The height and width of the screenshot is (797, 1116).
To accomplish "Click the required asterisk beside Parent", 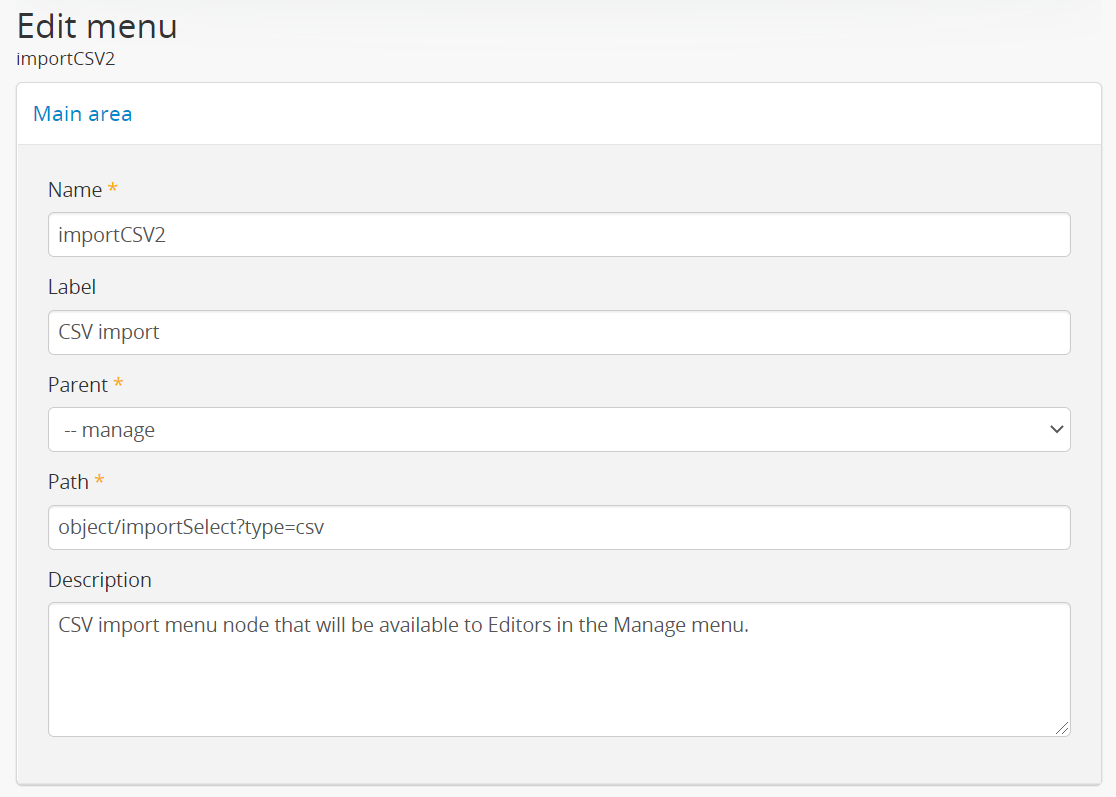I will pyautogui.click(x=119, y=385).
